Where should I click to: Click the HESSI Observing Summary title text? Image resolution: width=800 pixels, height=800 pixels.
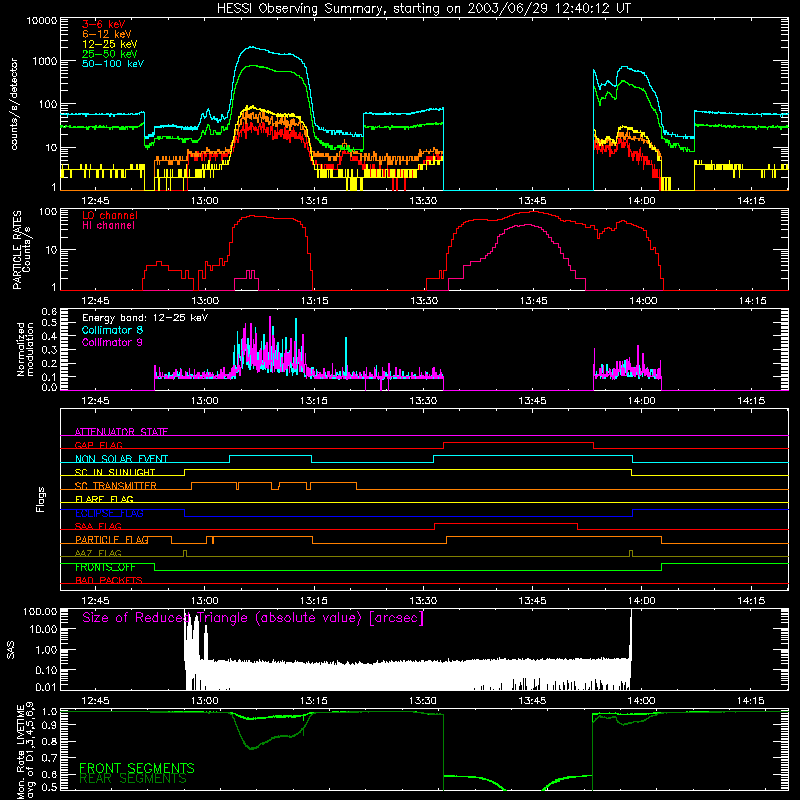[424, 9]
